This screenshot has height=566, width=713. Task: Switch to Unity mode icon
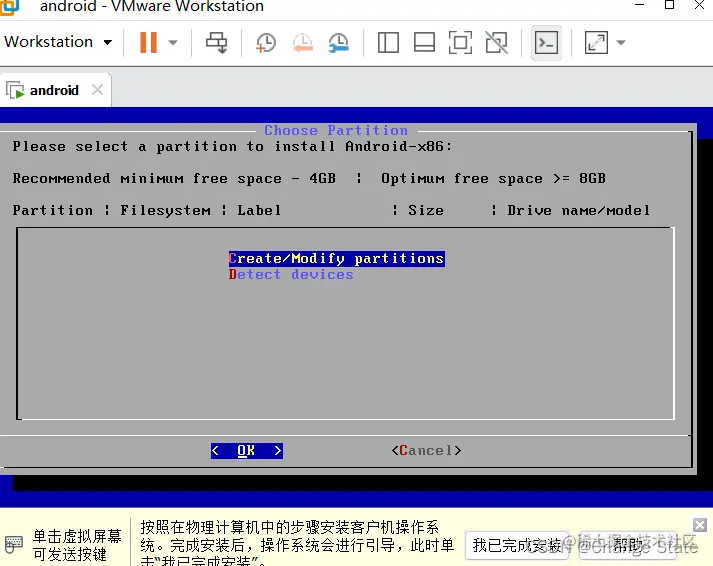[x=496, y=43]
